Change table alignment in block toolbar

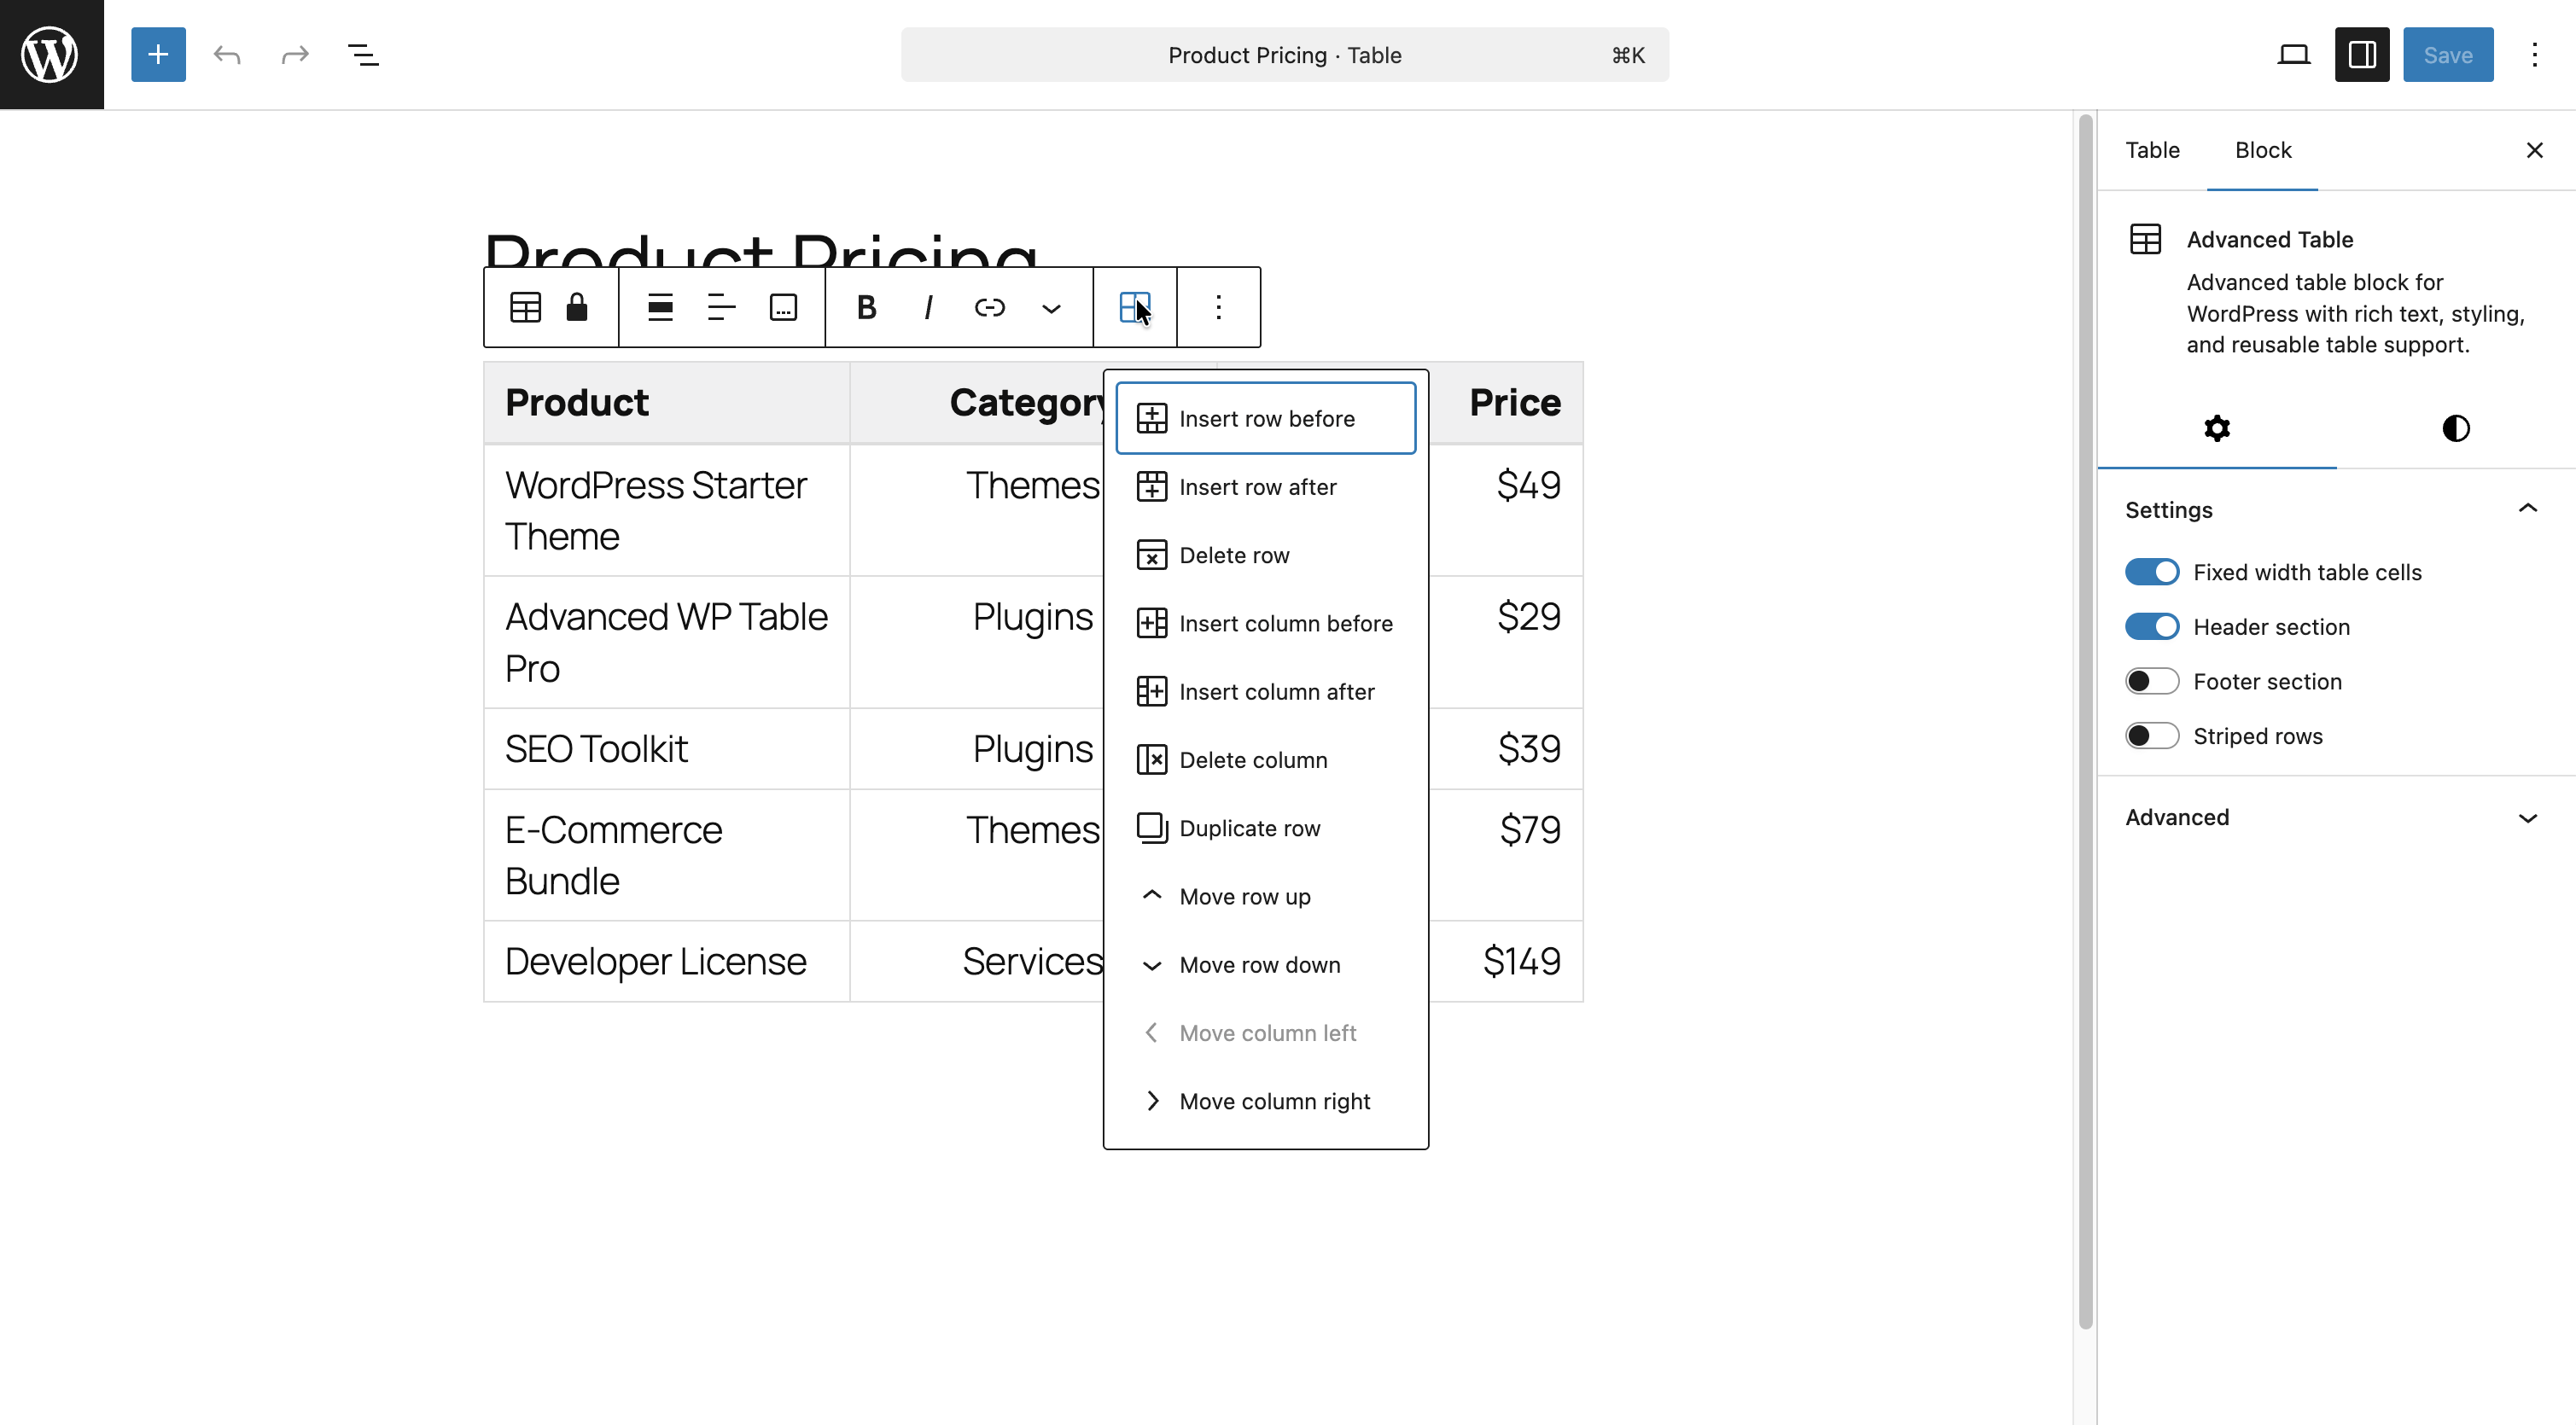660,307
